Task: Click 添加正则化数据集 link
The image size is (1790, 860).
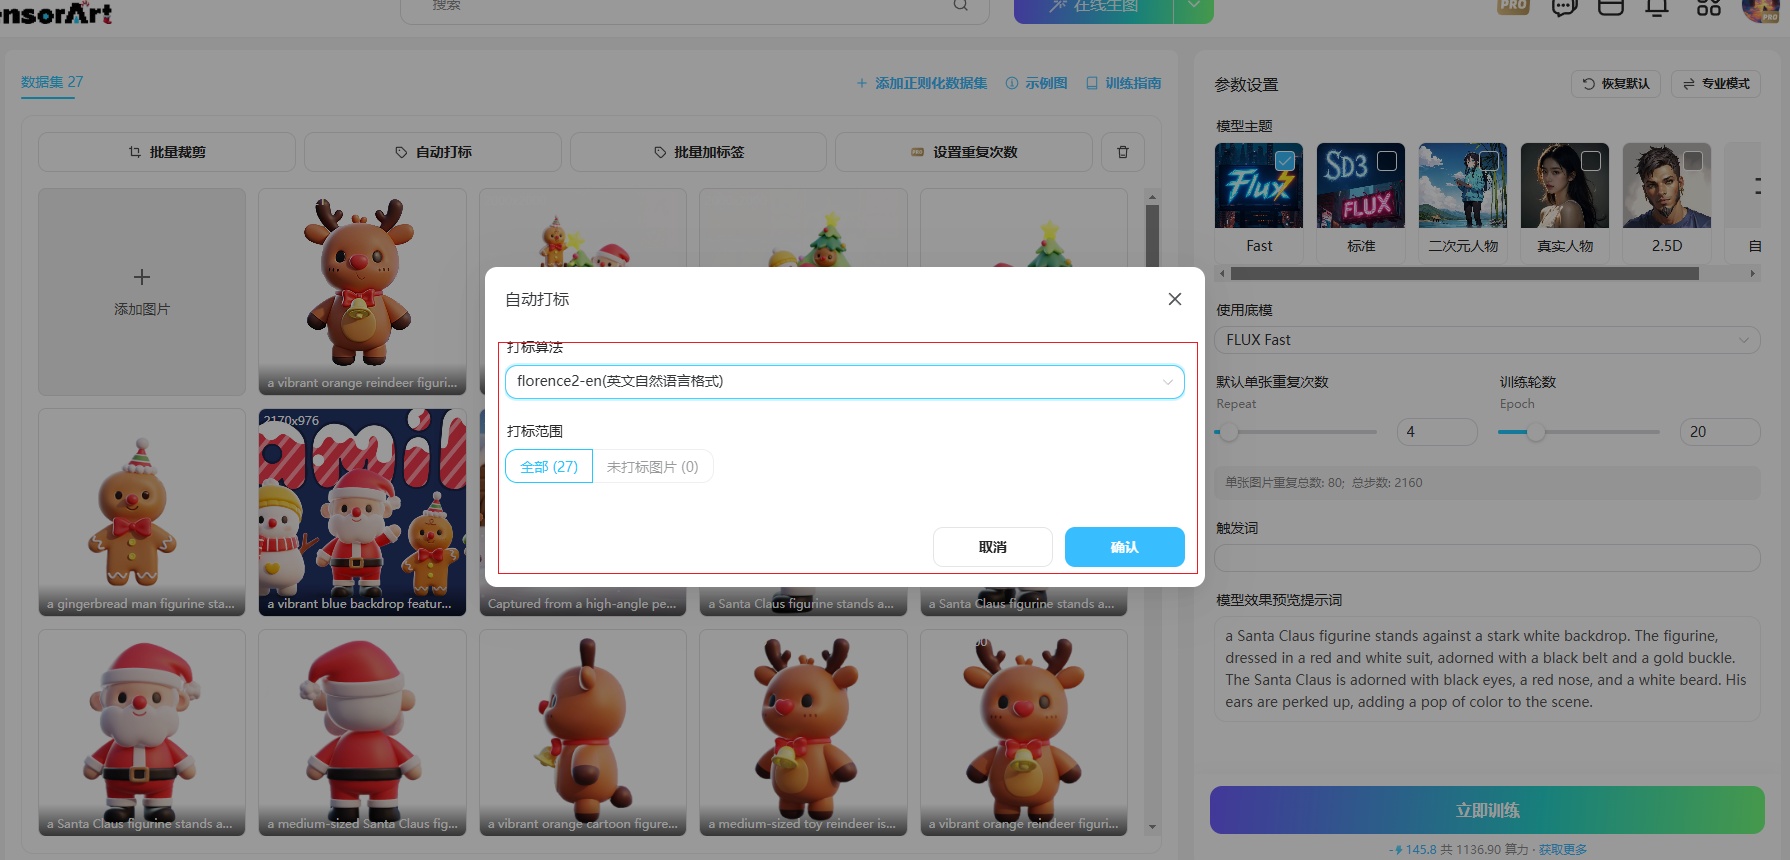Action: tap(921, 83)
